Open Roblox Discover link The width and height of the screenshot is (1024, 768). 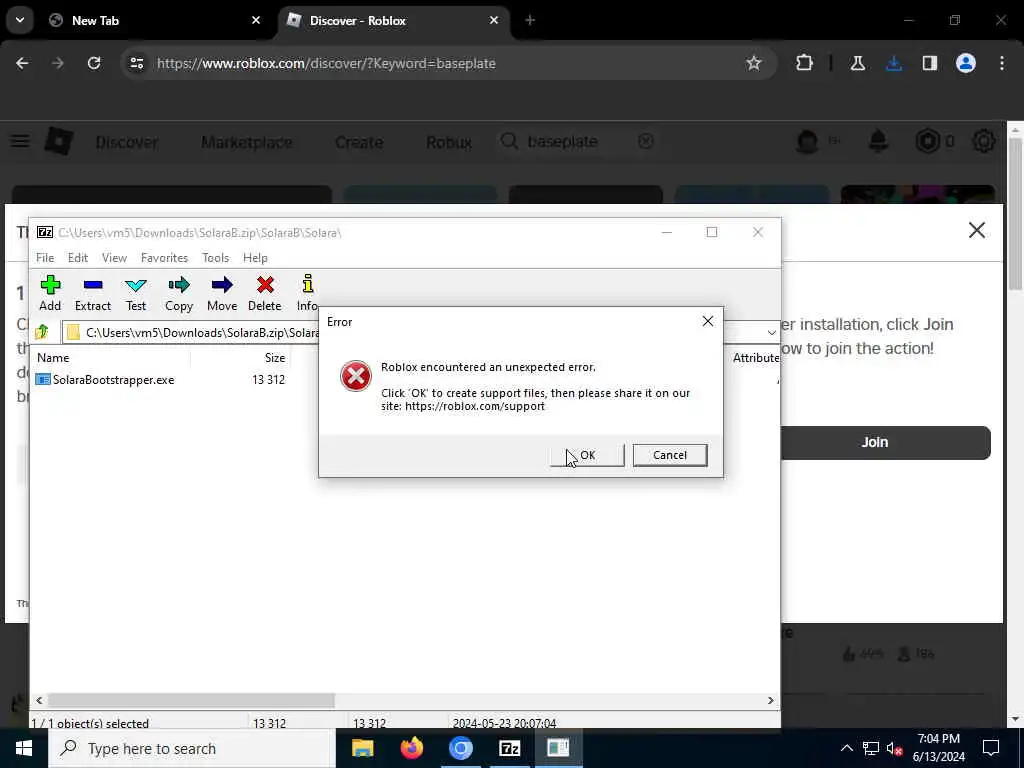127,142
